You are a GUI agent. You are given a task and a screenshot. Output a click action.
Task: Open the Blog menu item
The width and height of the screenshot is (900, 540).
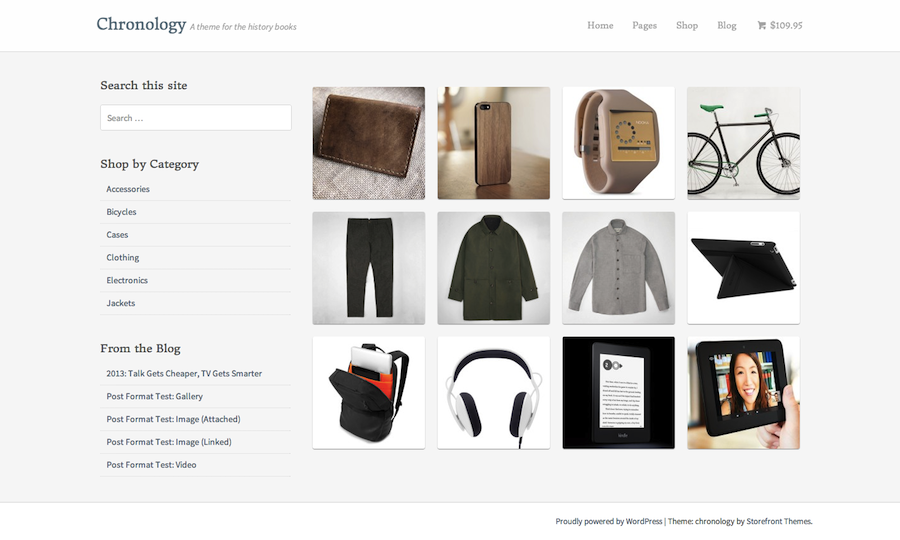[727, 25]
